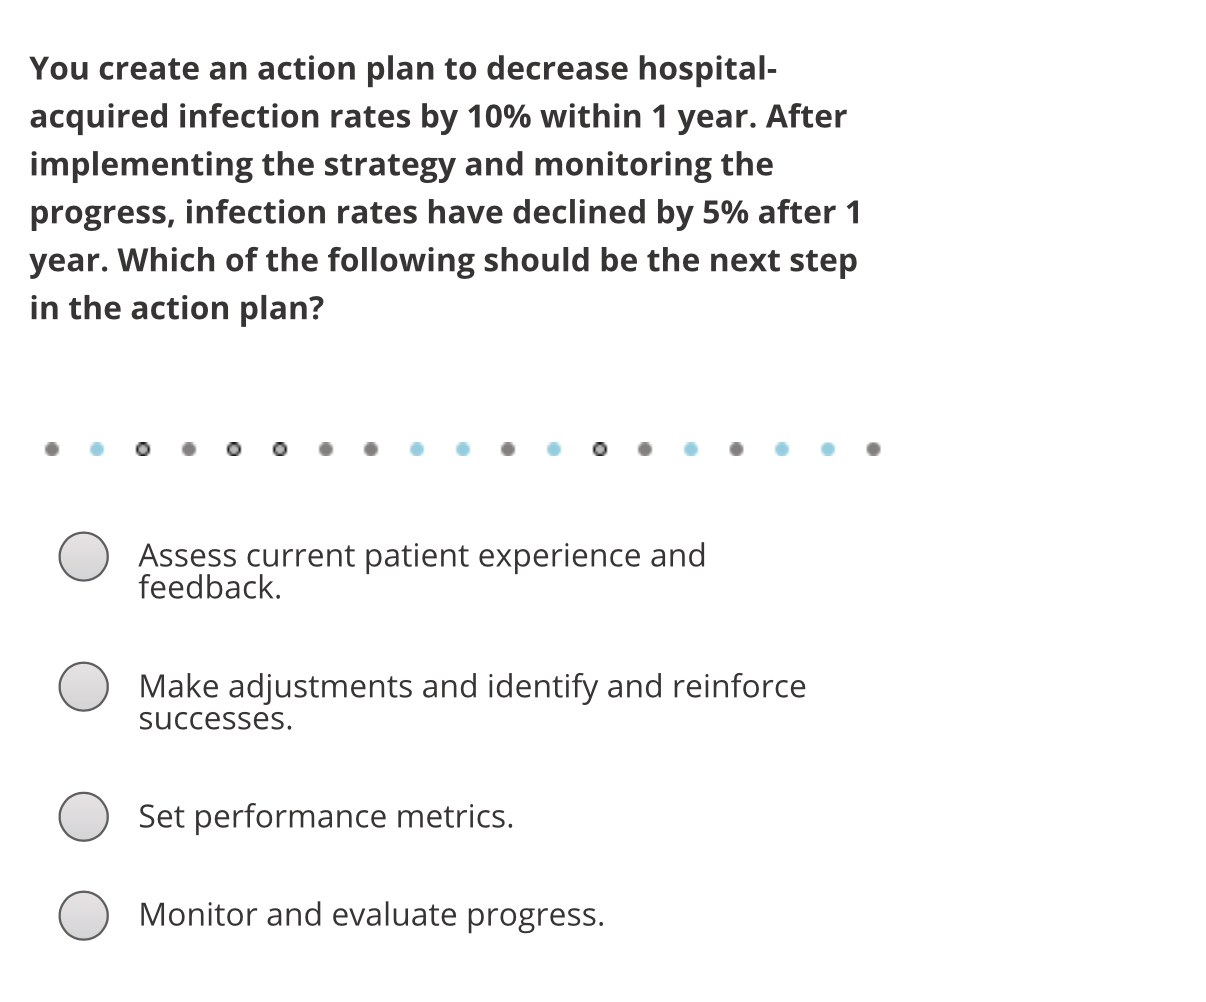This screenshot has height=1002, width=1206.
Task: Click the first gray progress dot
Action: click(x=50, y=449)
